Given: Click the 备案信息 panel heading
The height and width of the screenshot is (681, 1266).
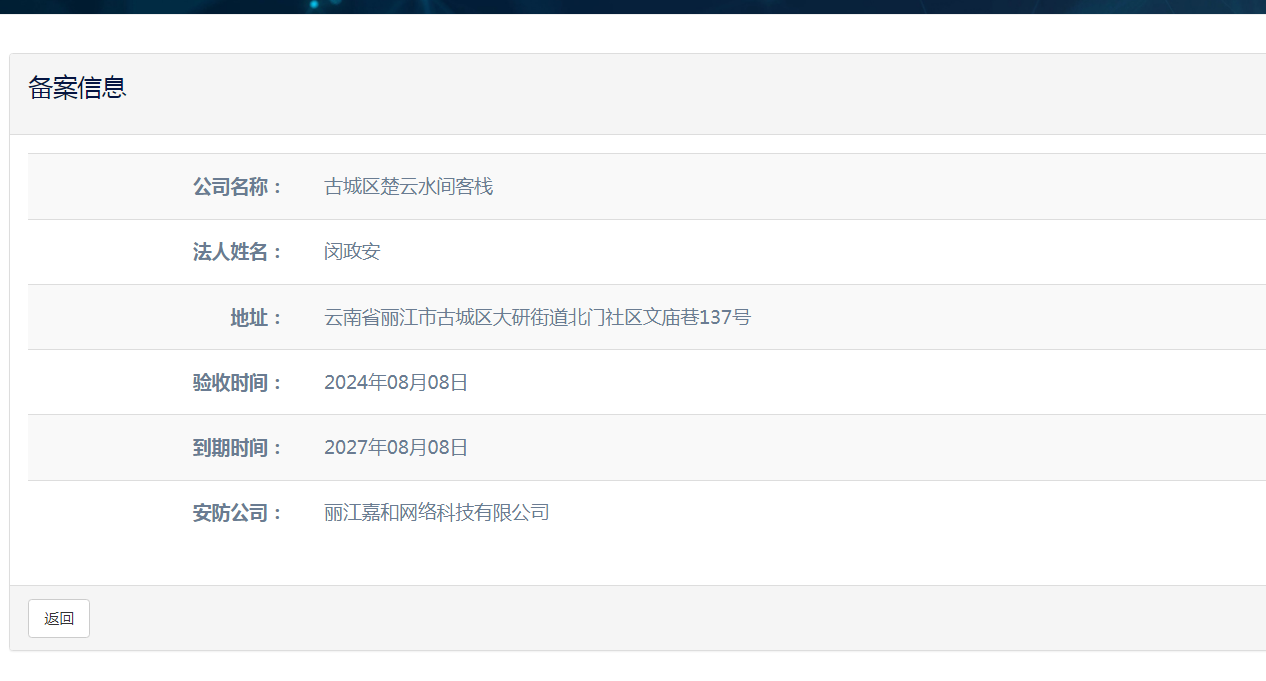Looking at the screenshot, I should pos(77,88).
